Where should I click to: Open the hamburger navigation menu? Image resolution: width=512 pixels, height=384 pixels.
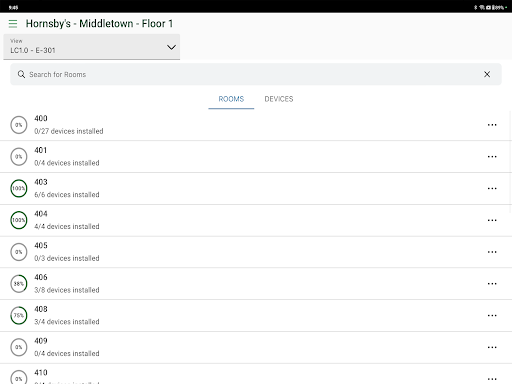point(13,24)
